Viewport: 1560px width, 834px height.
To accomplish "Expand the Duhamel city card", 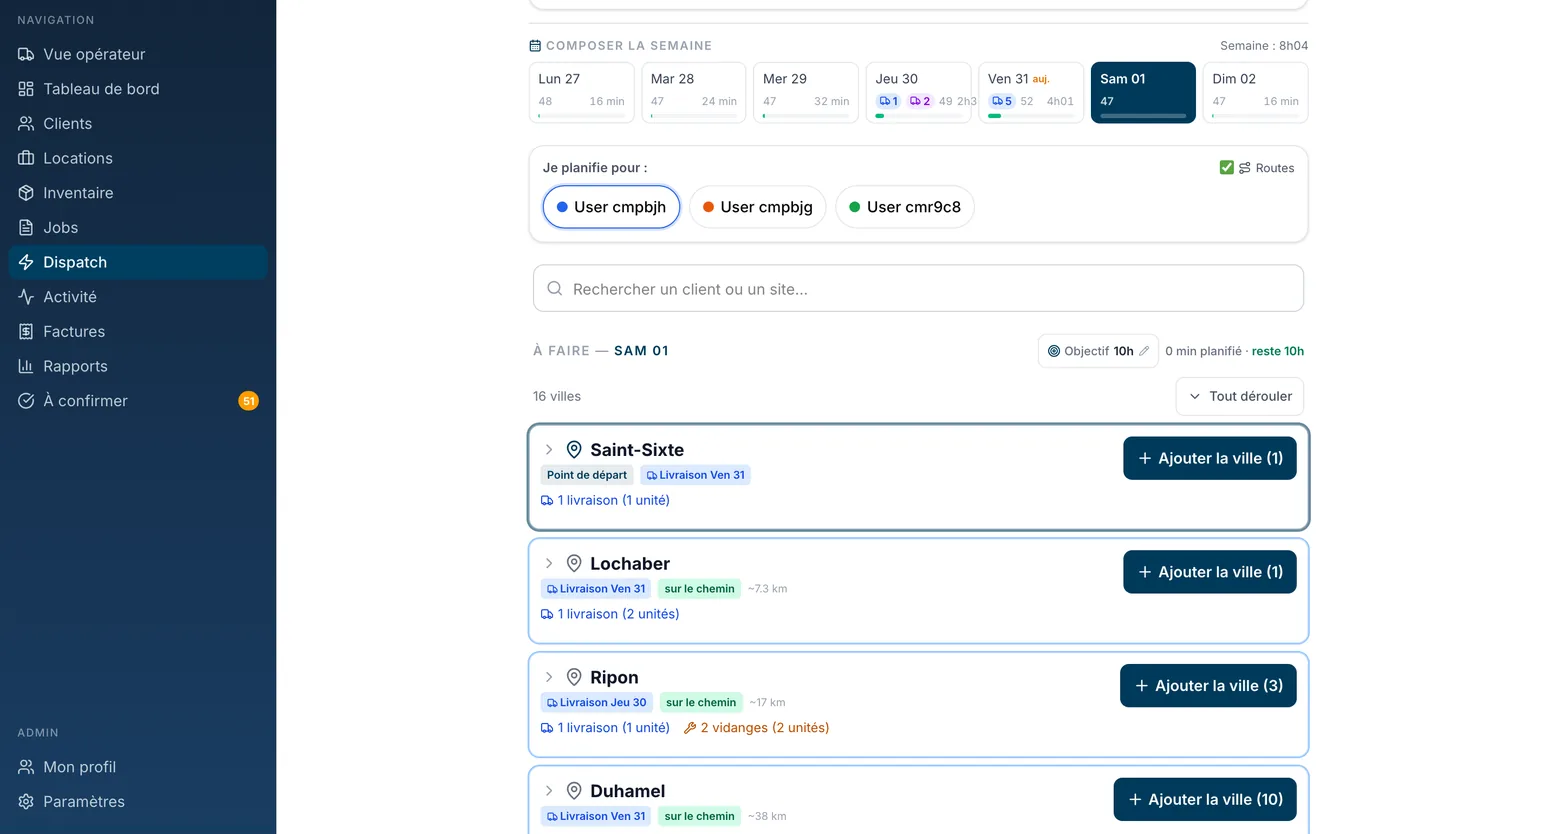I will (x=549, y=791).
